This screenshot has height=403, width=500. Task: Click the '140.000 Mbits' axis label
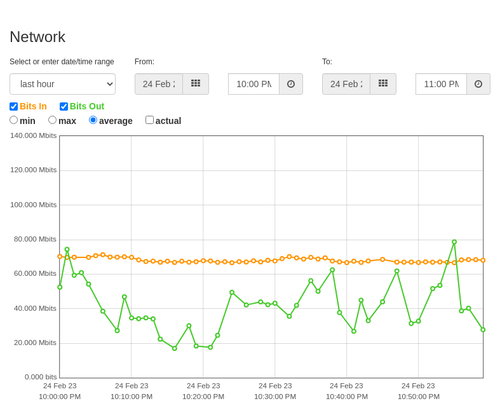coord(33,135)
